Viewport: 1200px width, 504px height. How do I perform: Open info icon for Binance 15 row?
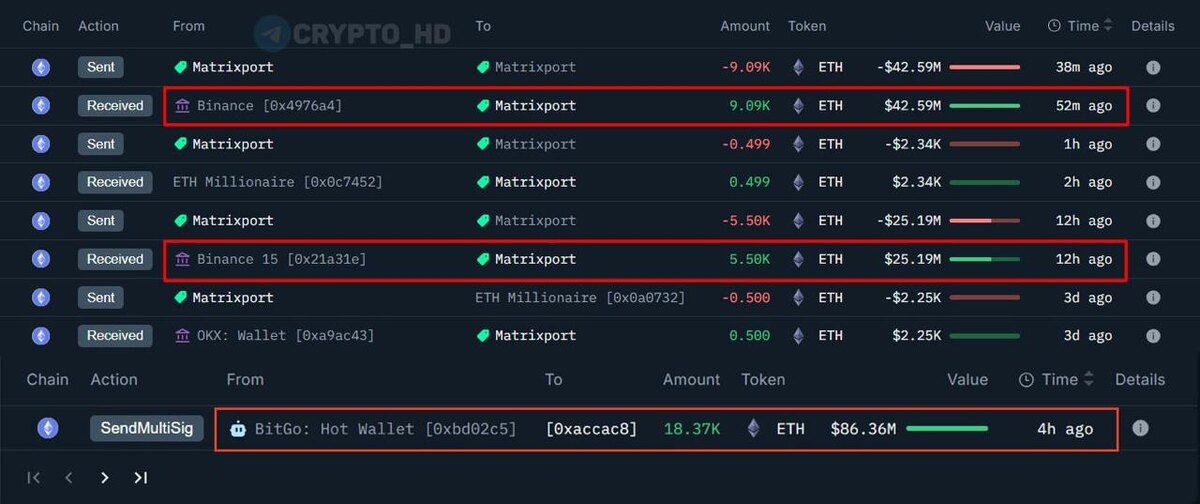coord(1153,259)
